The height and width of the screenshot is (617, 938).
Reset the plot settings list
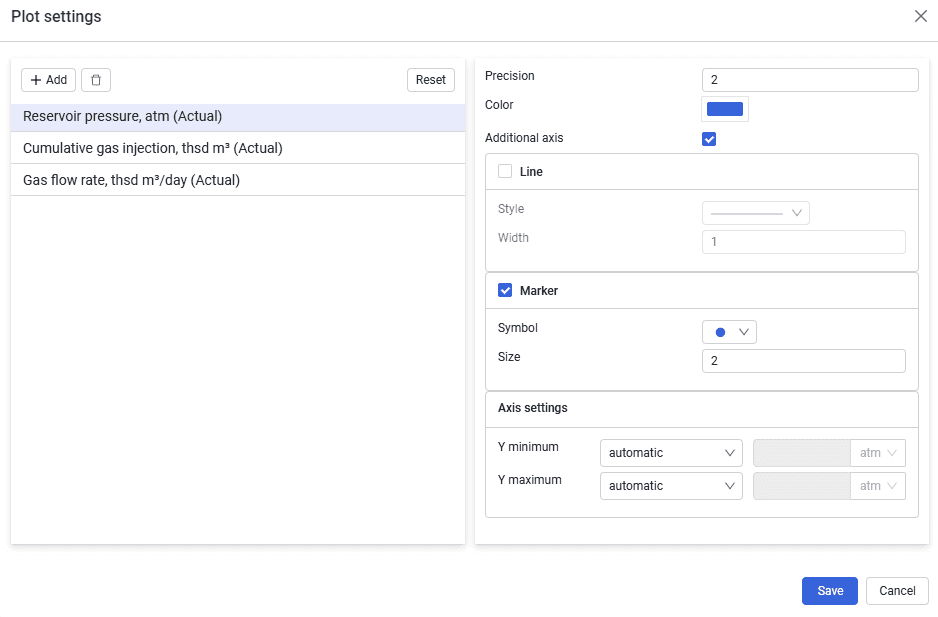tap(431, 80)
